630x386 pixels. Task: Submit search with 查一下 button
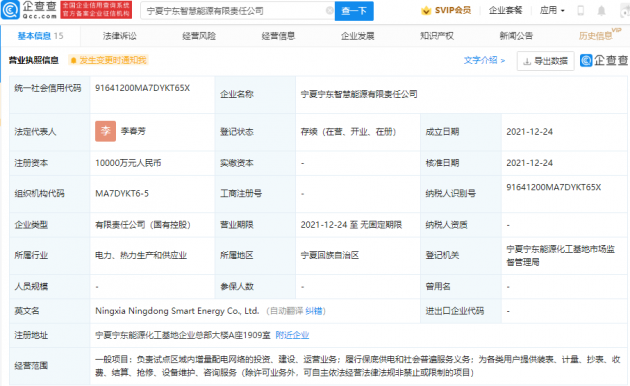354,11
